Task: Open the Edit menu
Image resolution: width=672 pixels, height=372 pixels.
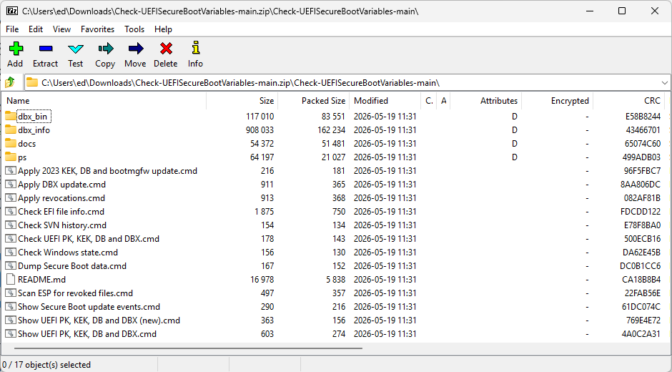Action: click(36, 29)
